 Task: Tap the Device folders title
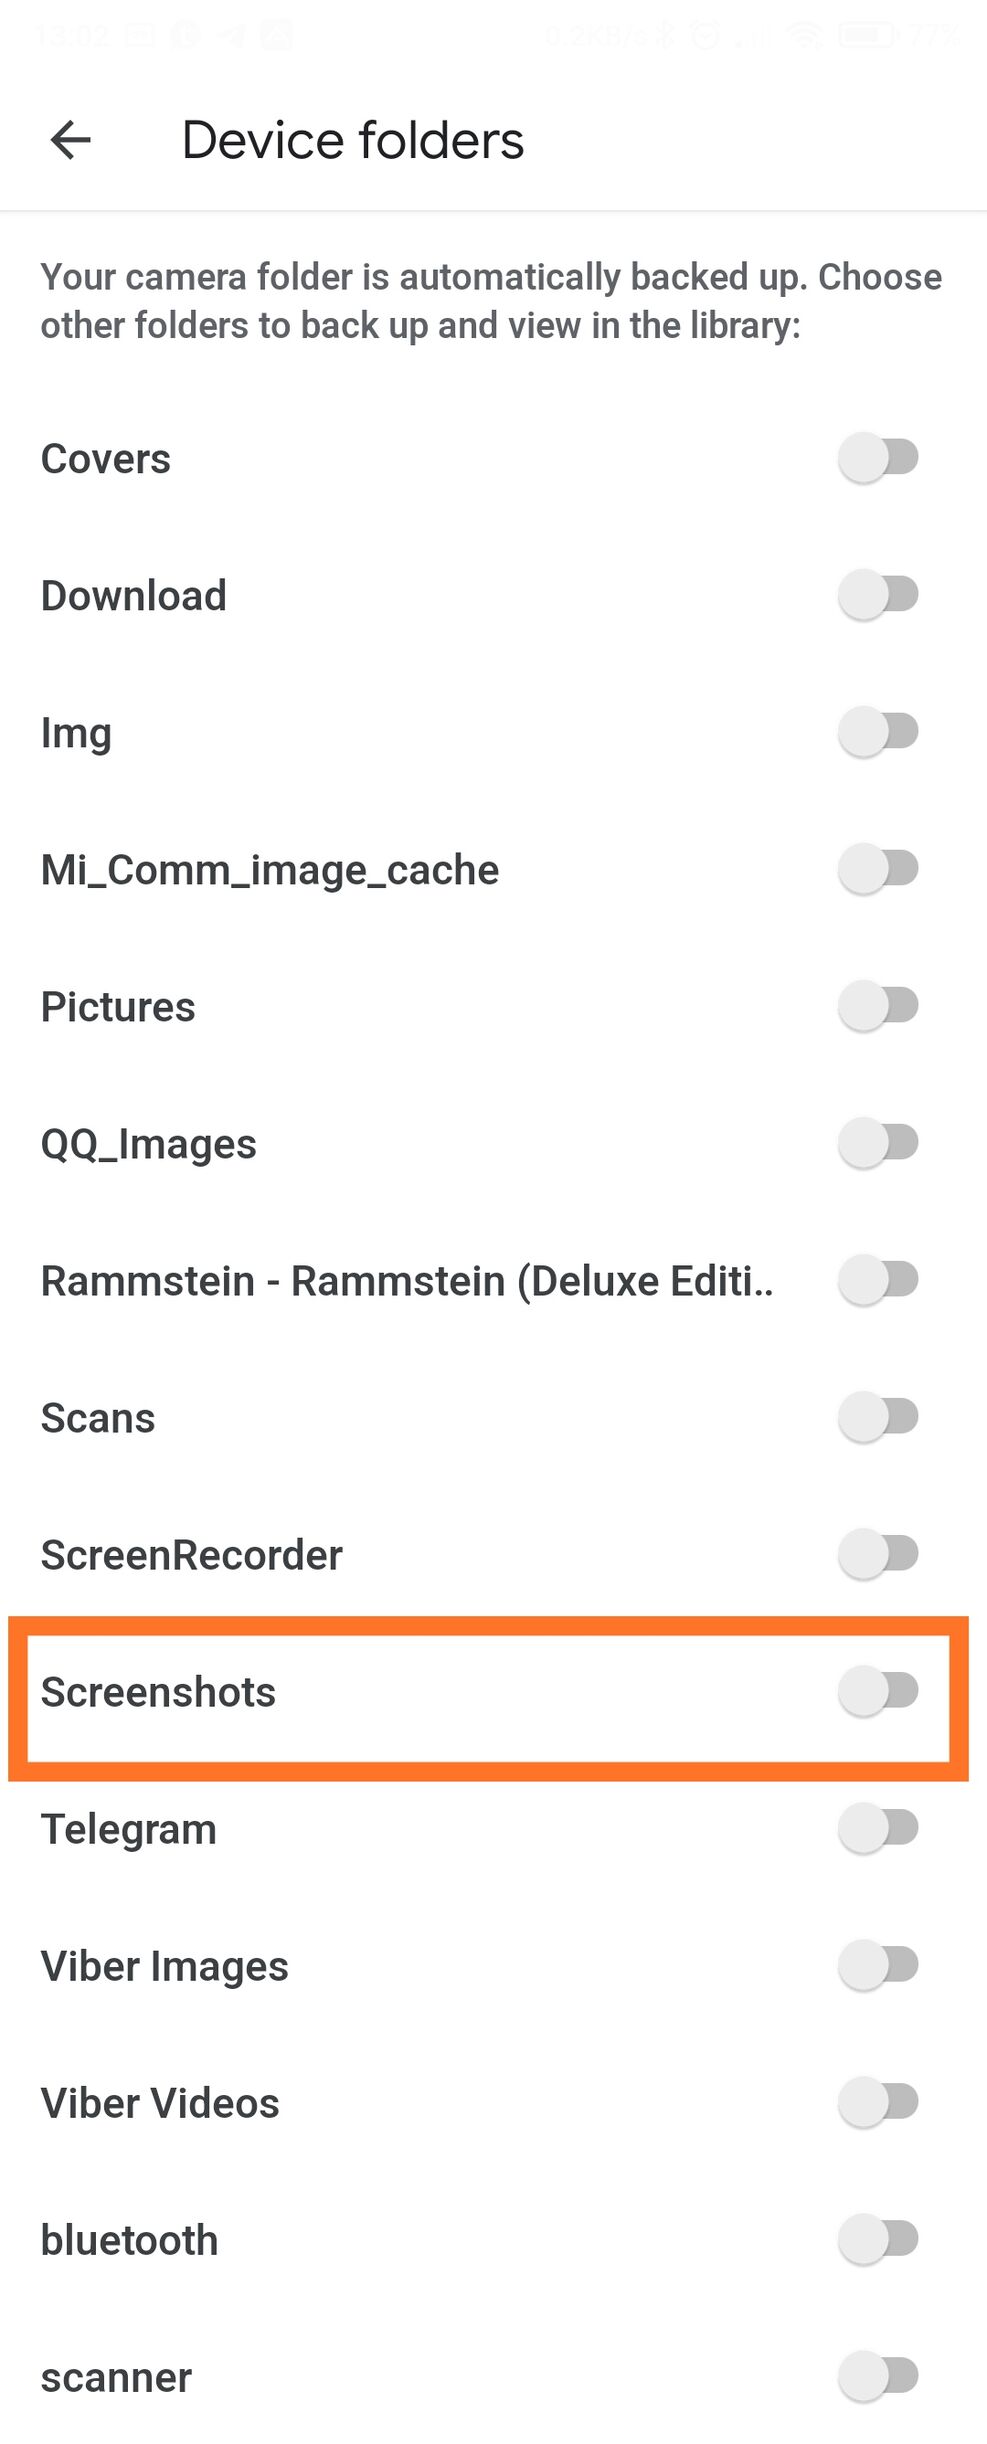pyautogui.click(x=353, y=140)
